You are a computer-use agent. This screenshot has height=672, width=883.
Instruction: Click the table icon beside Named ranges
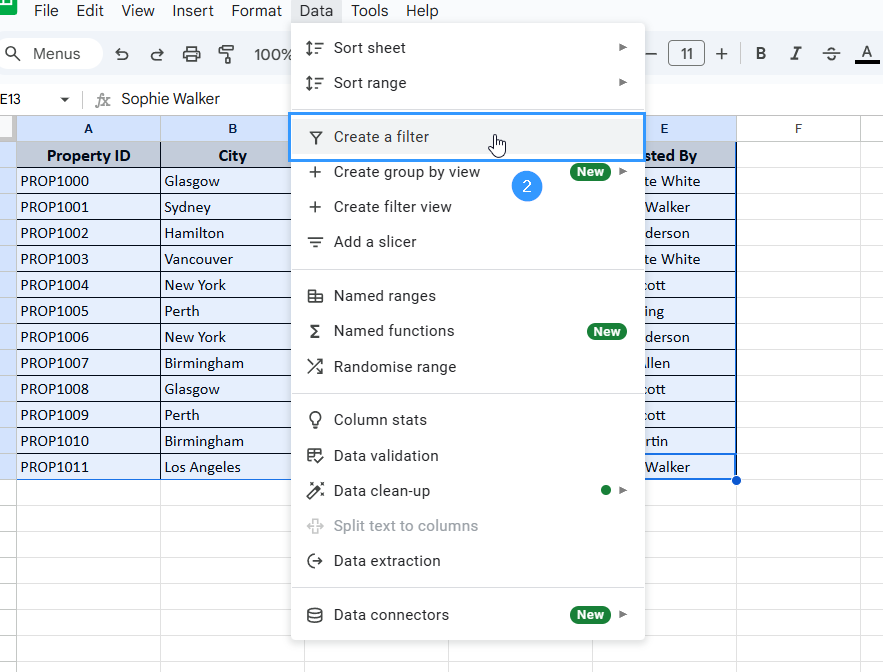(315, 296)
